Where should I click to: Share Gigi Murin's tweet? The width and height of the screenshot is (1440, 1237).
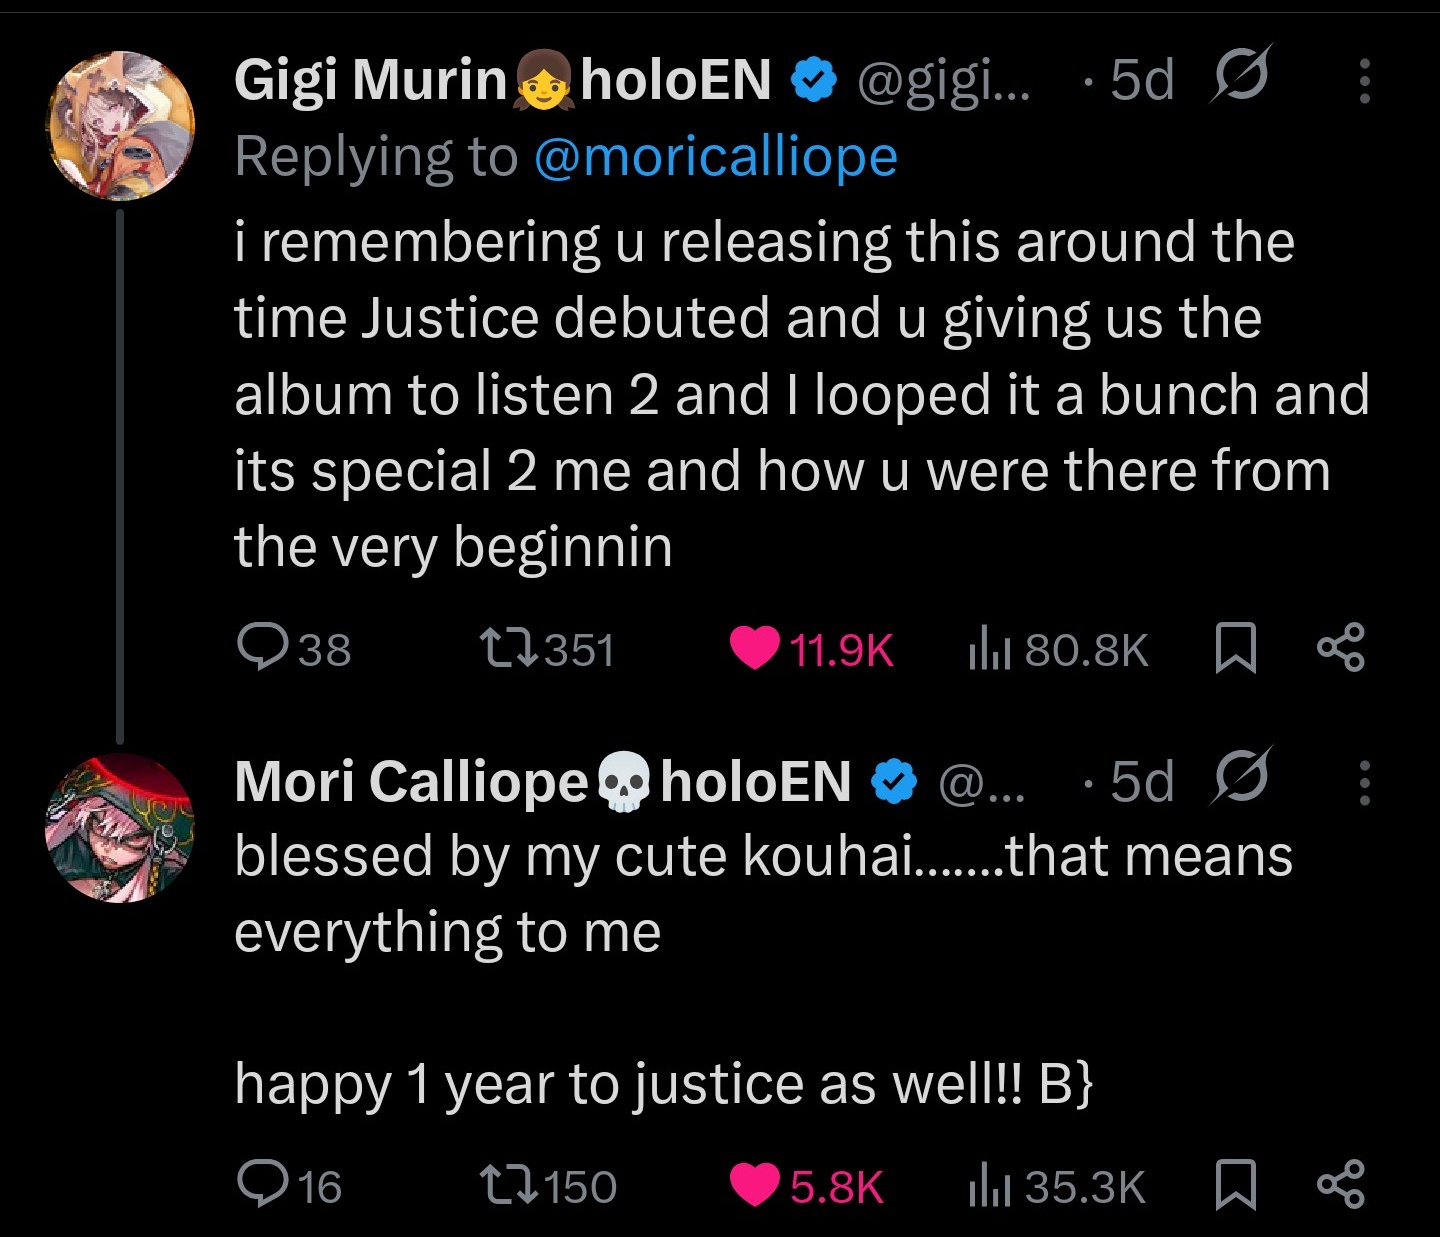pyautogui.click(x=1341, y=648)
